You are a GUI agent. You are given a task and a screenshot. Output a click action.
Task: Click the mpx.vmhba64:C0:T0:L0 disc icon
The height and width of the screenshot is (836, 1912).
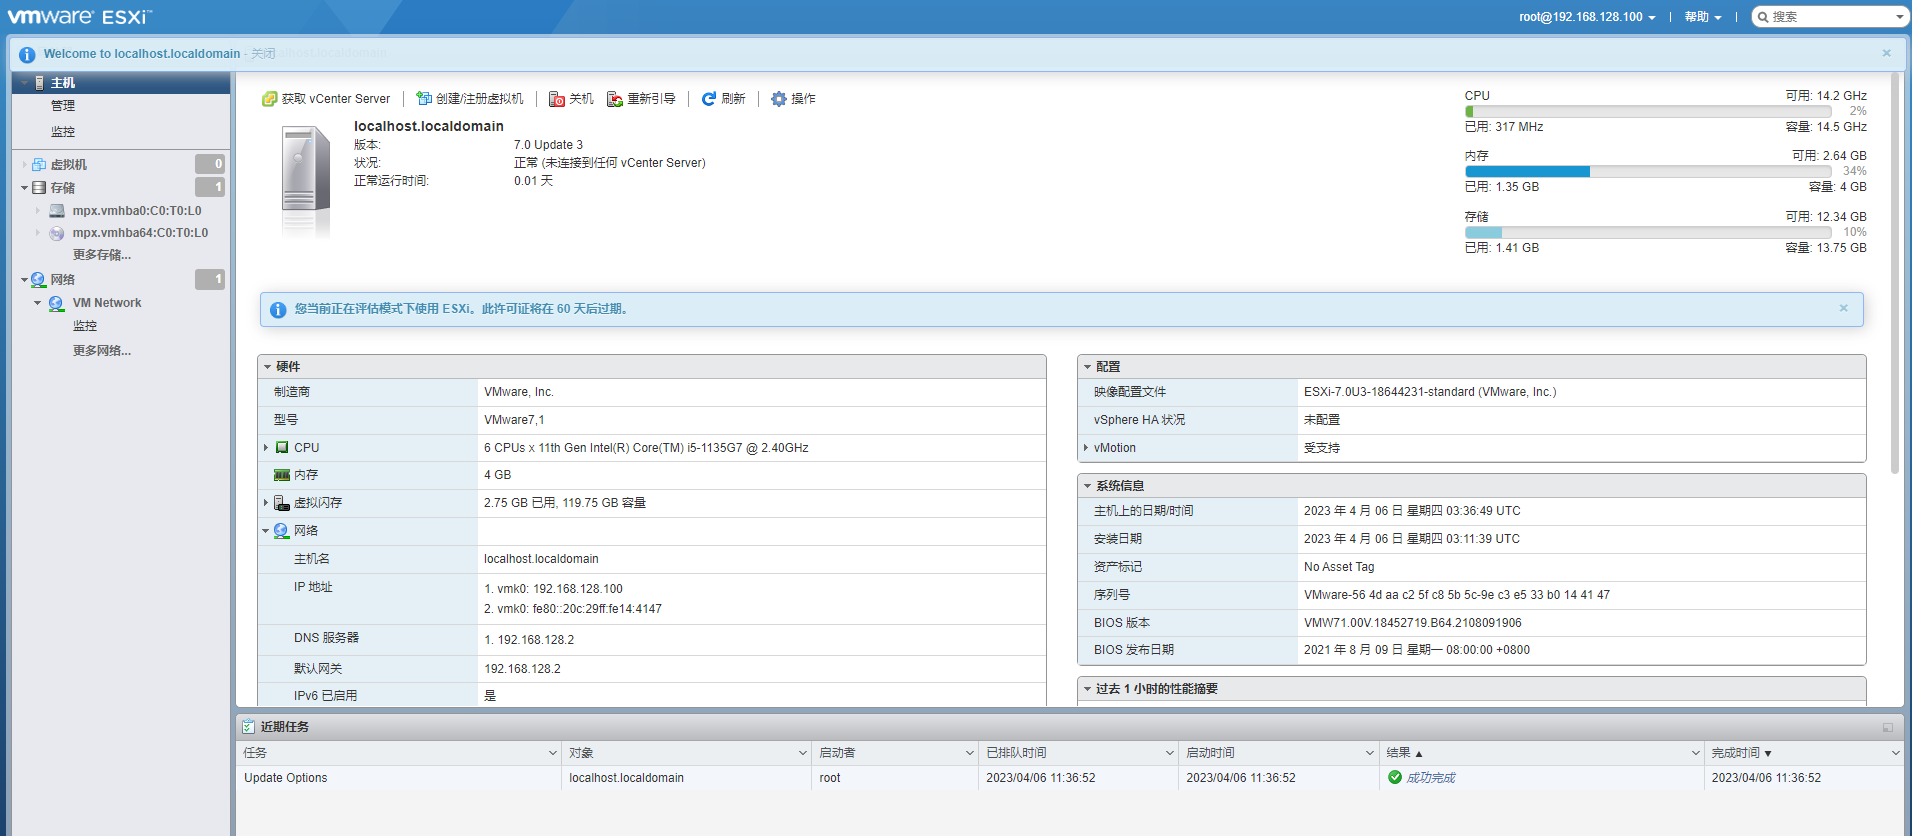[57, 233]
